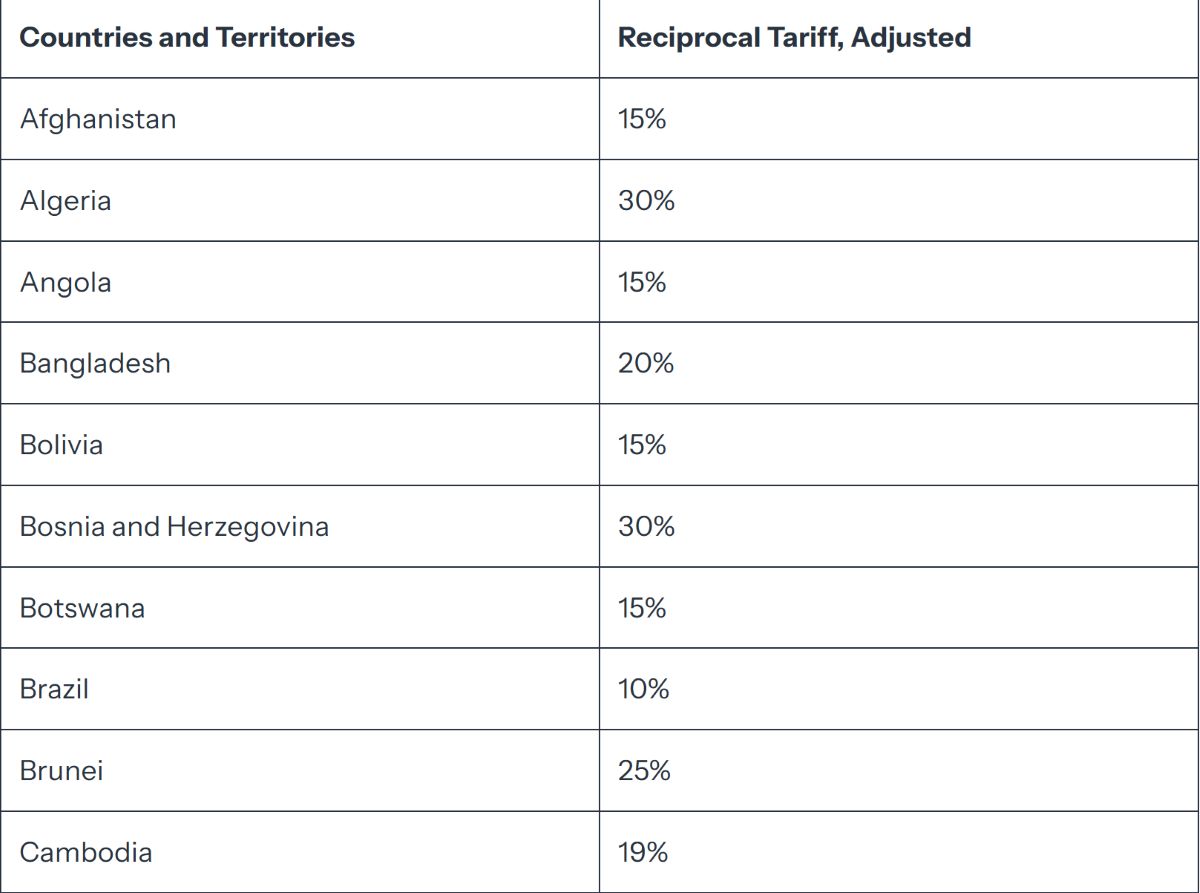
Task: Click Bangladesh's 20% tariff value
Action: 646,363
